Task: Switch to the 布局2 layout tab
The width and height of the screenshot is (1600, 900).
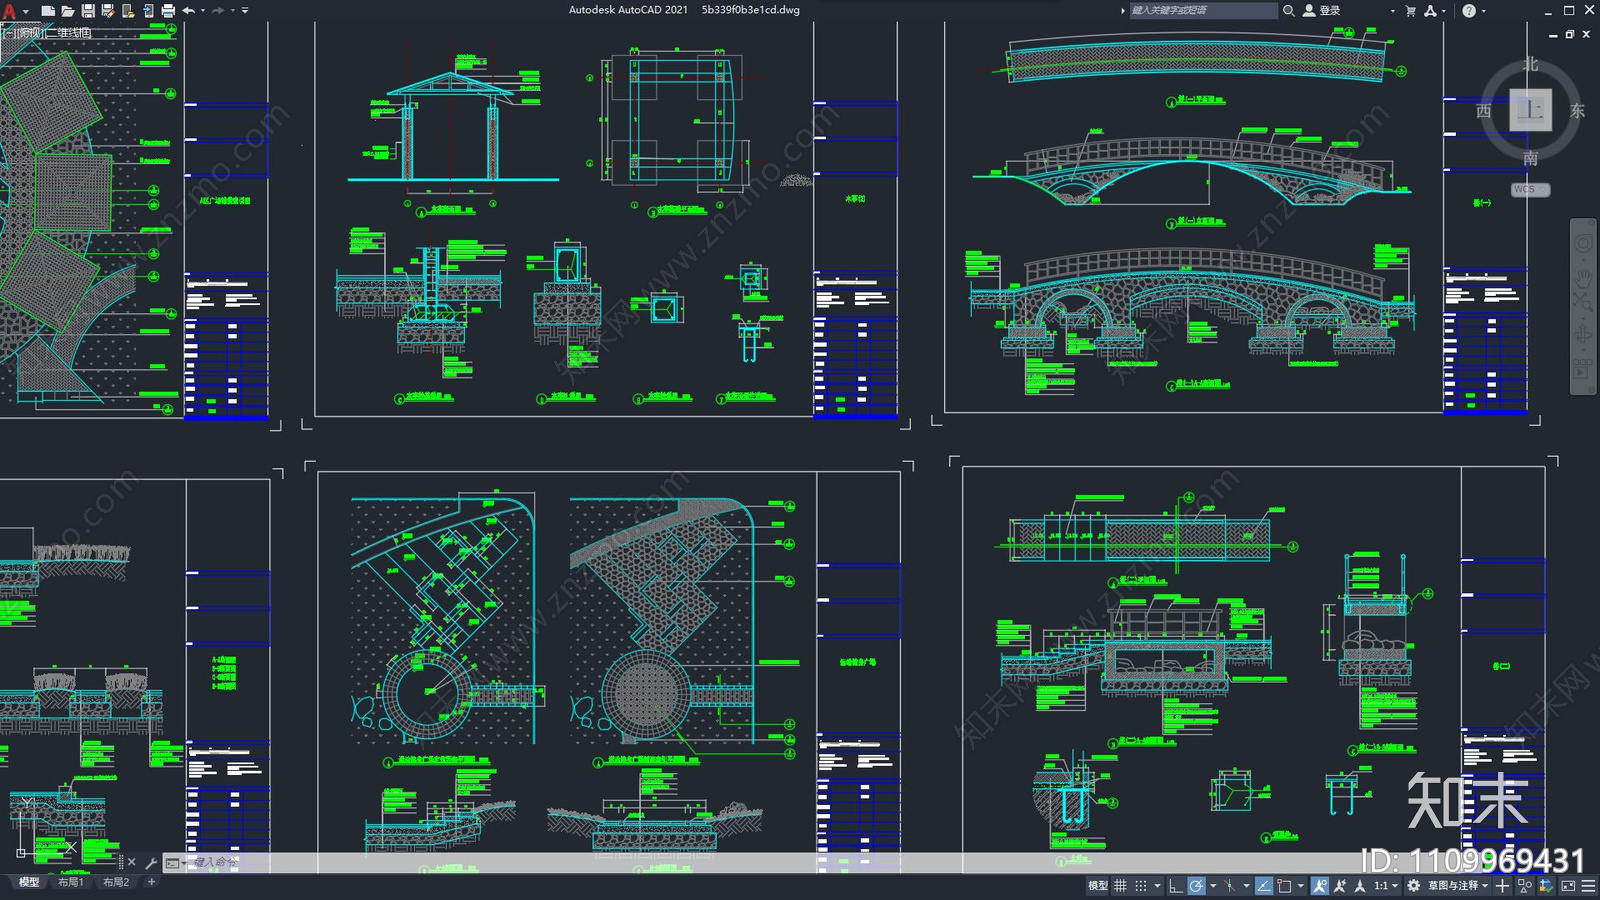Action: [x=116, y=882]
